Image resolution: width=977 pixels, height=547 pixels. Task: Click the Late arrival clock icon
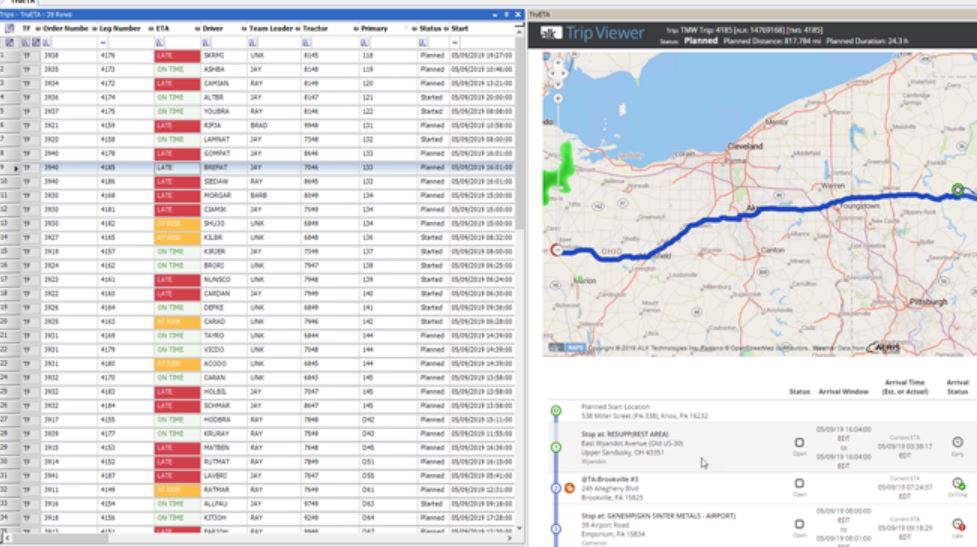coord(958,525)
